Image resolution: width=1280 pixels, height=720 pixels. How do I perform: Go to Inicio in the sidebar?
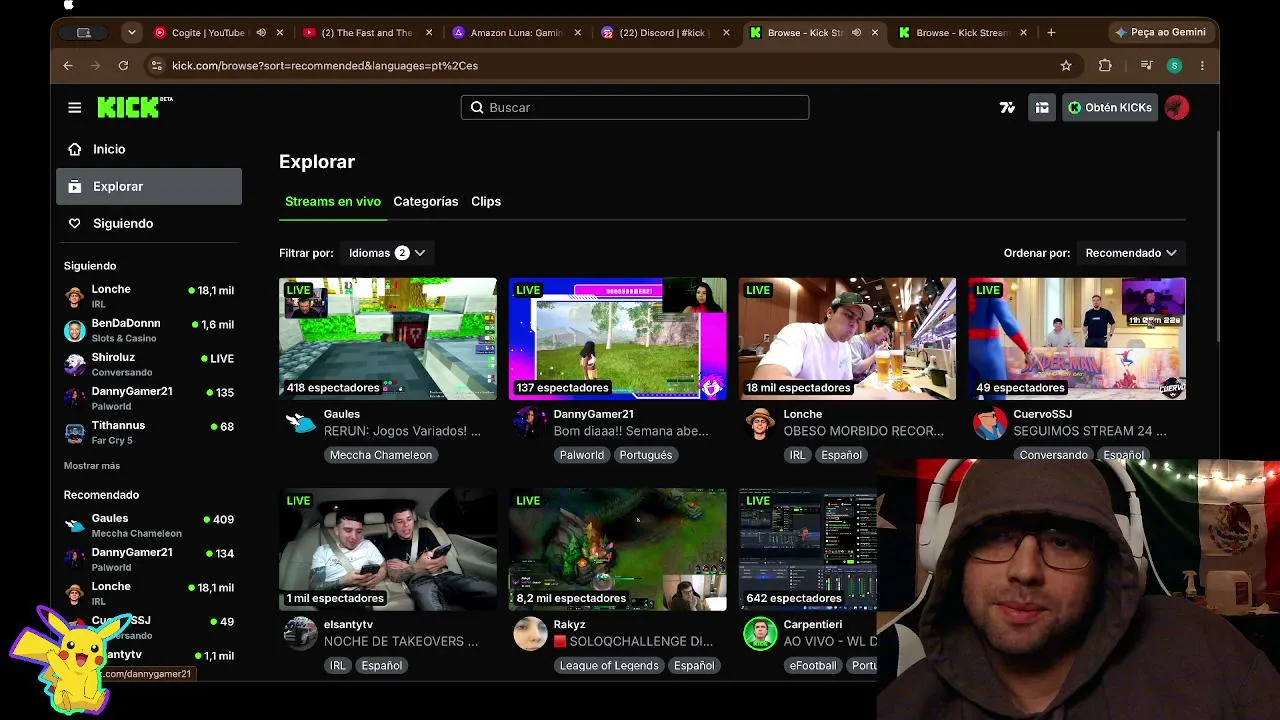coord(149,150)
